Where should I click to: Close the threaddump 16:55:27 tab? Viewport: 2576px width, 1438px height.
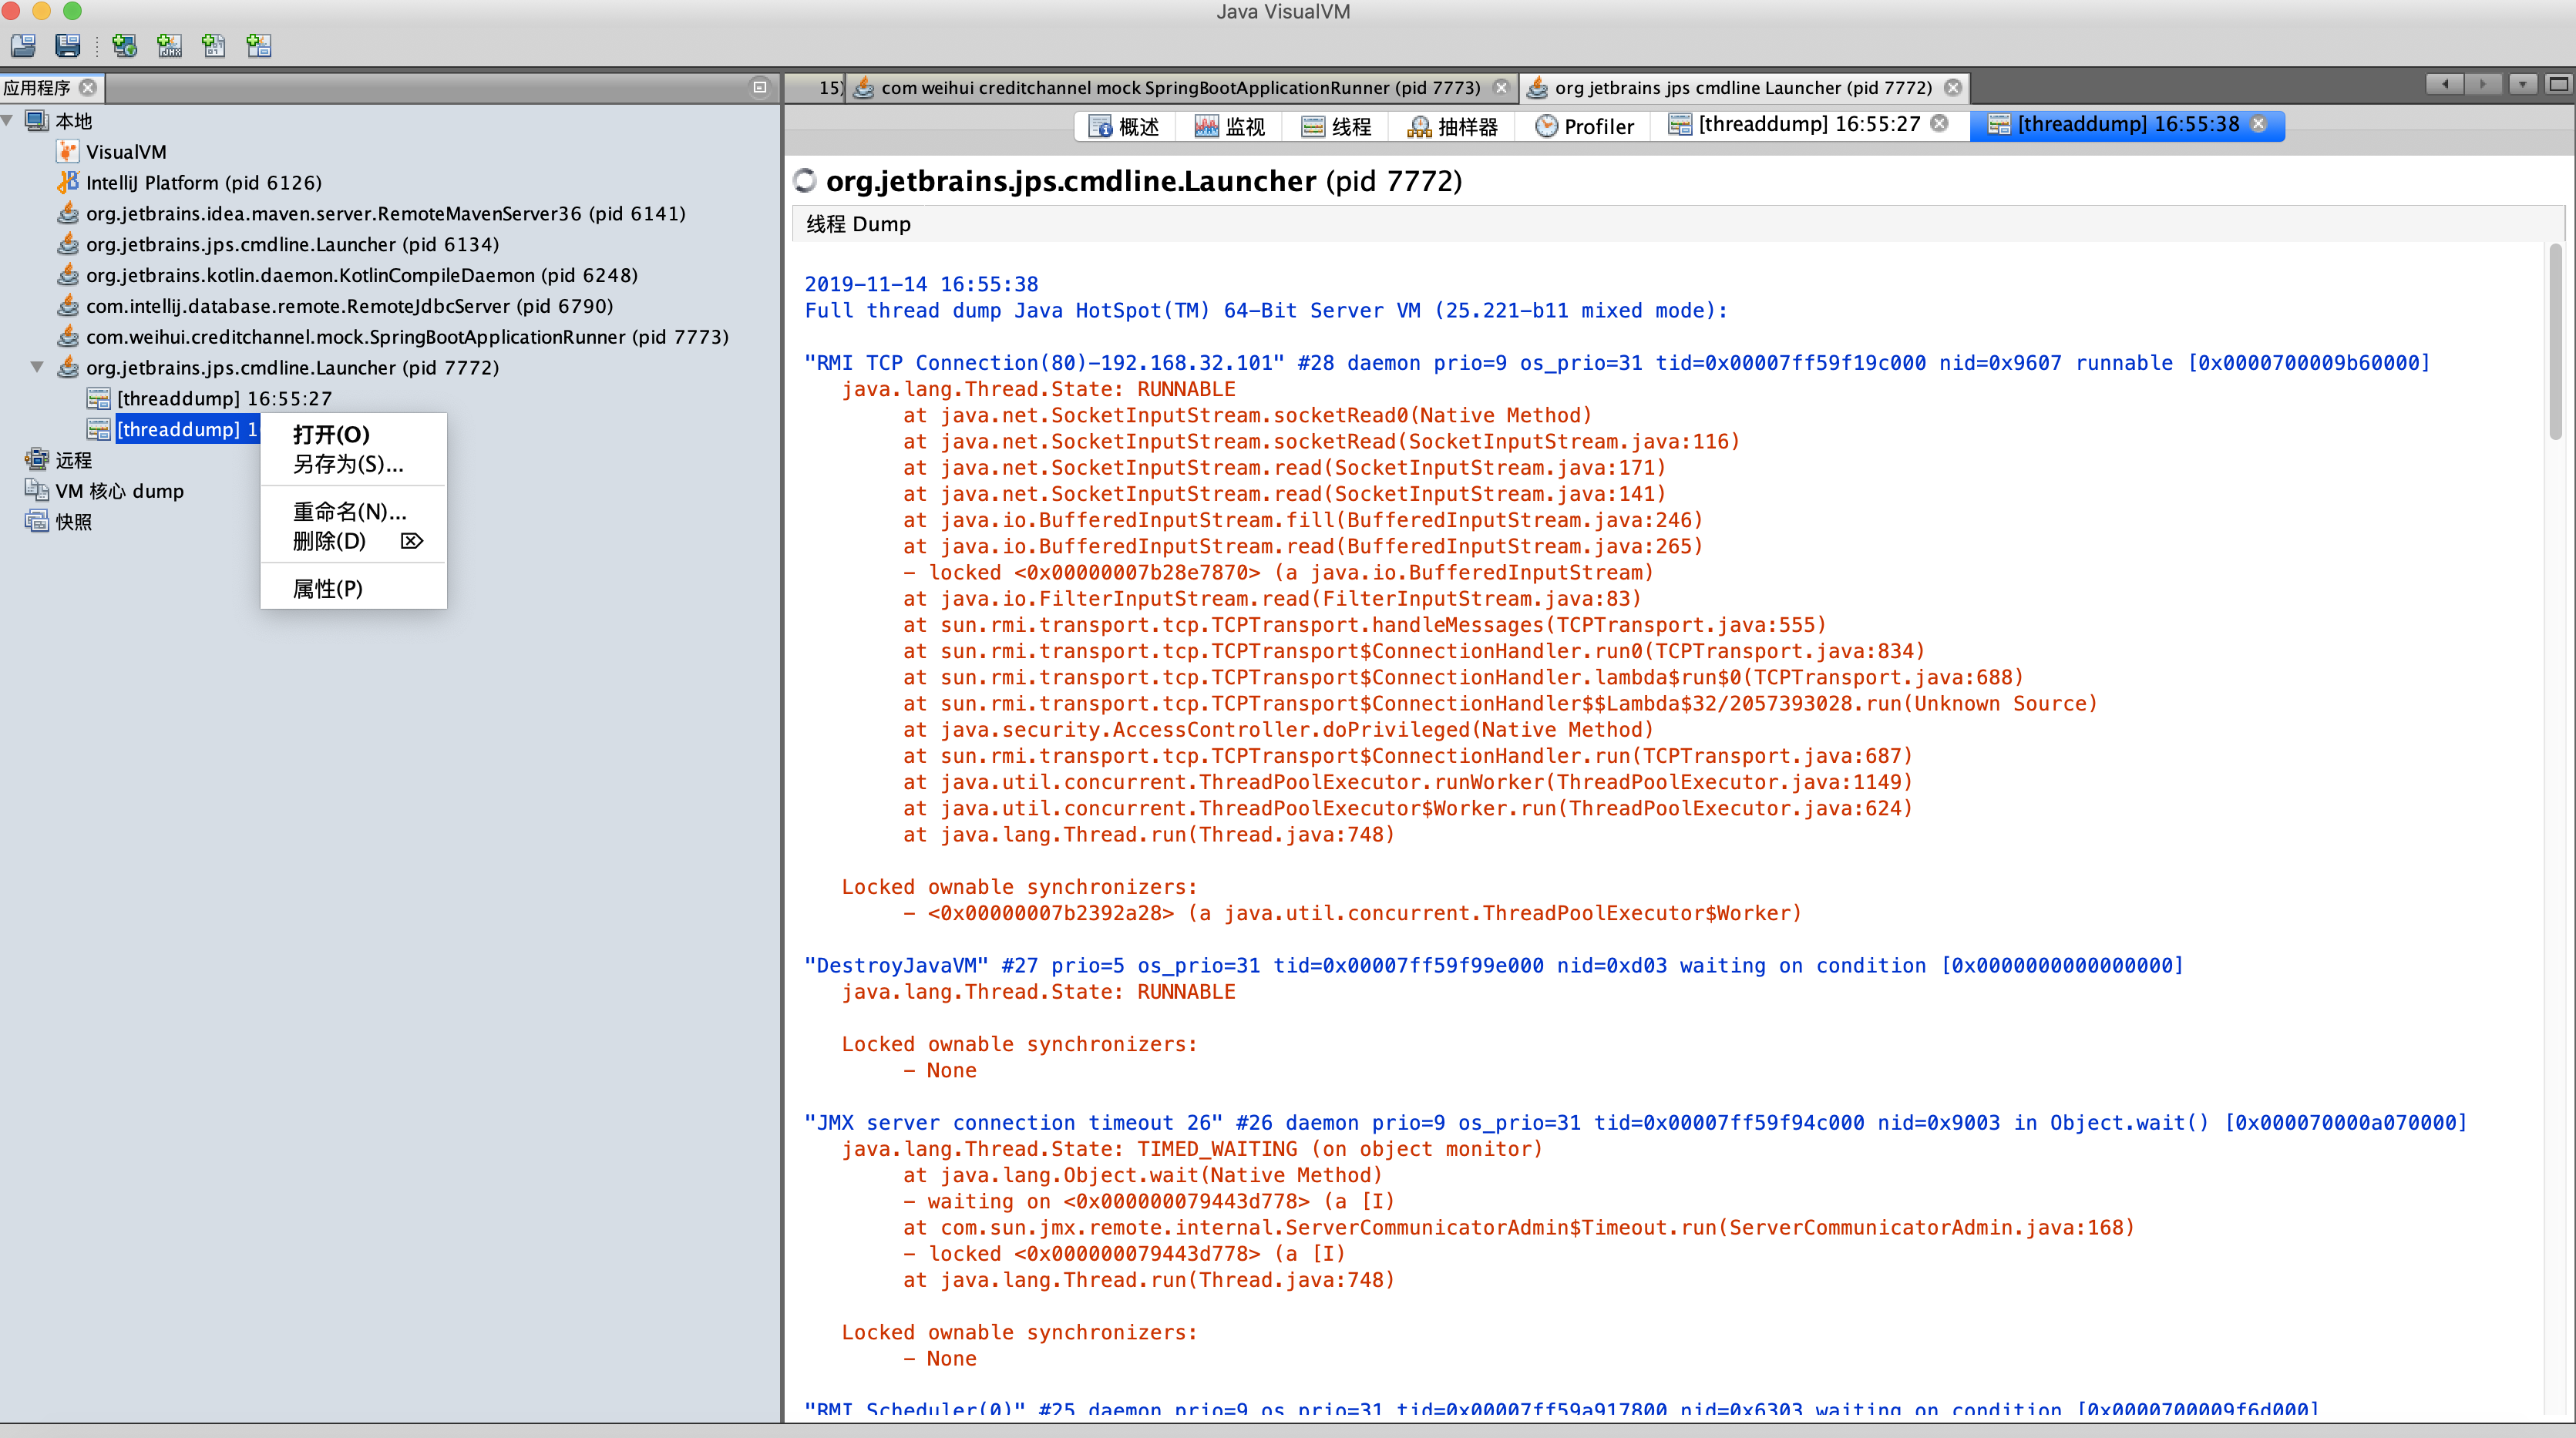coord(1939,124)
